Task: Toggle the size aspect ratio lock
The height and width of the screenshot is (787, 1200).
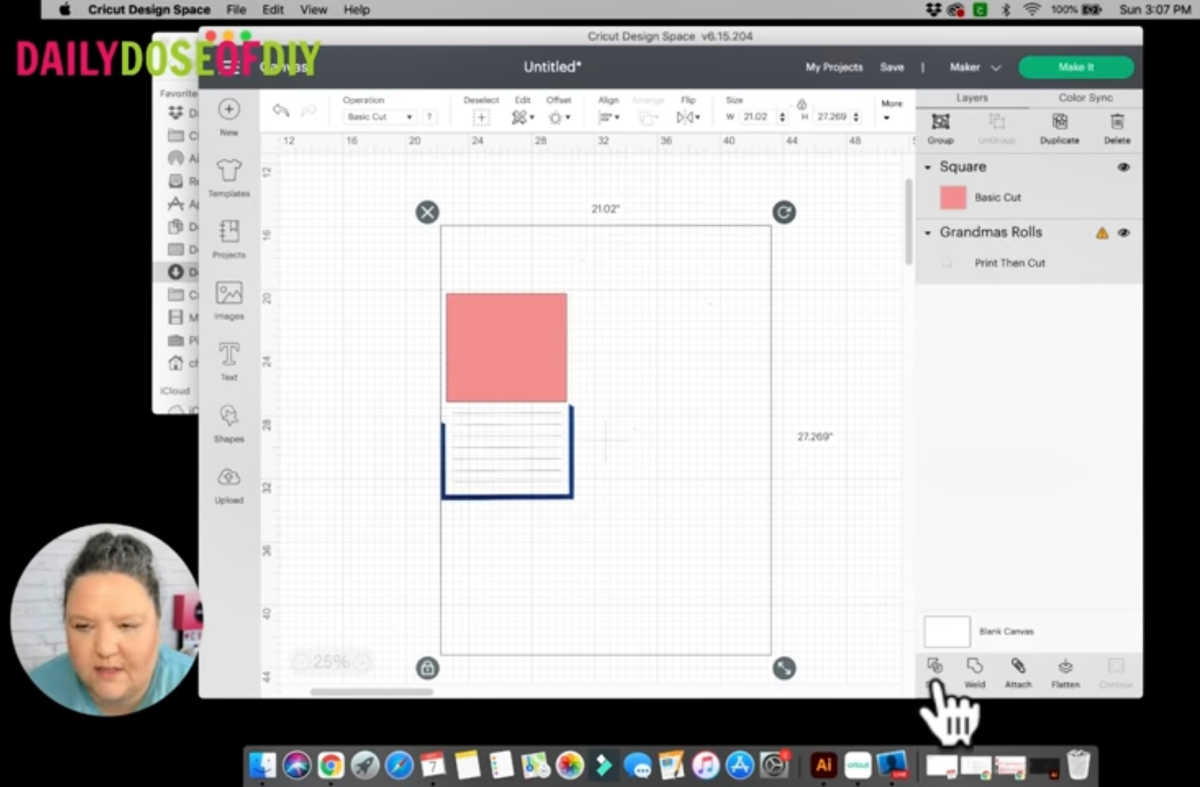Action: point(801,104)
